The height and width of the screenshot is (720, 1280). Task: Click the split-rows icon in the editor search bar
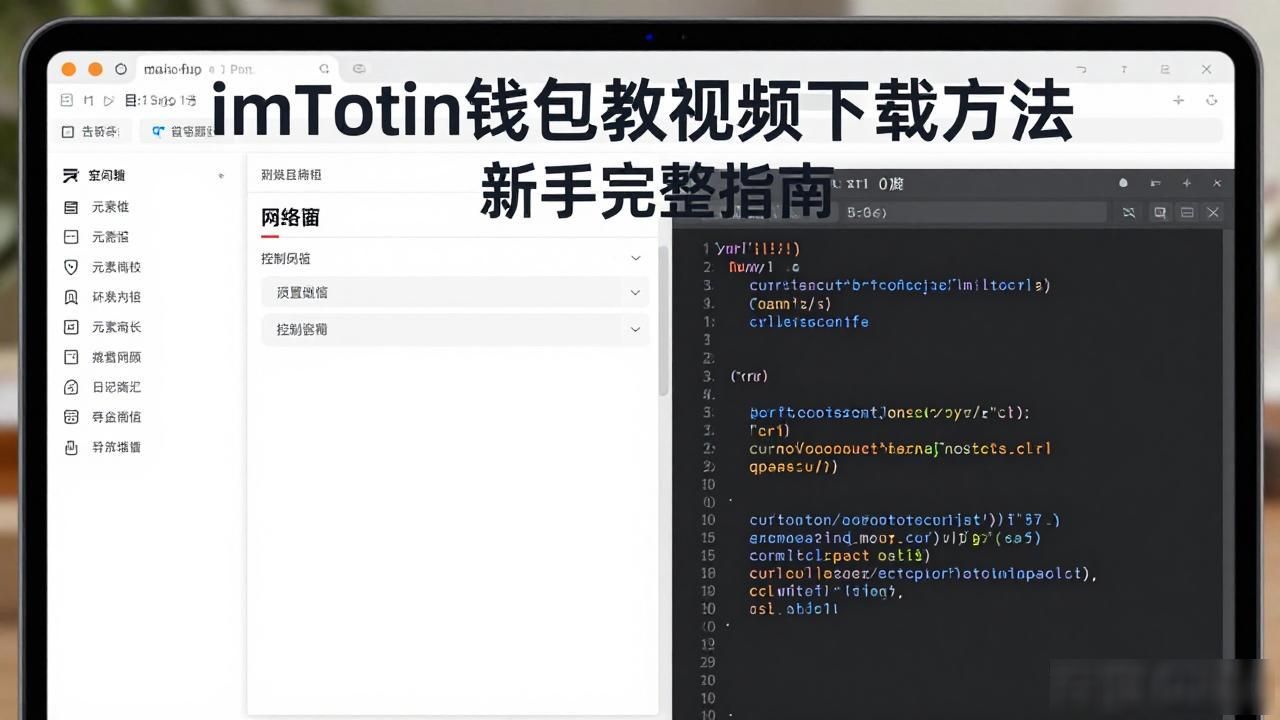tap(1187, 212)
